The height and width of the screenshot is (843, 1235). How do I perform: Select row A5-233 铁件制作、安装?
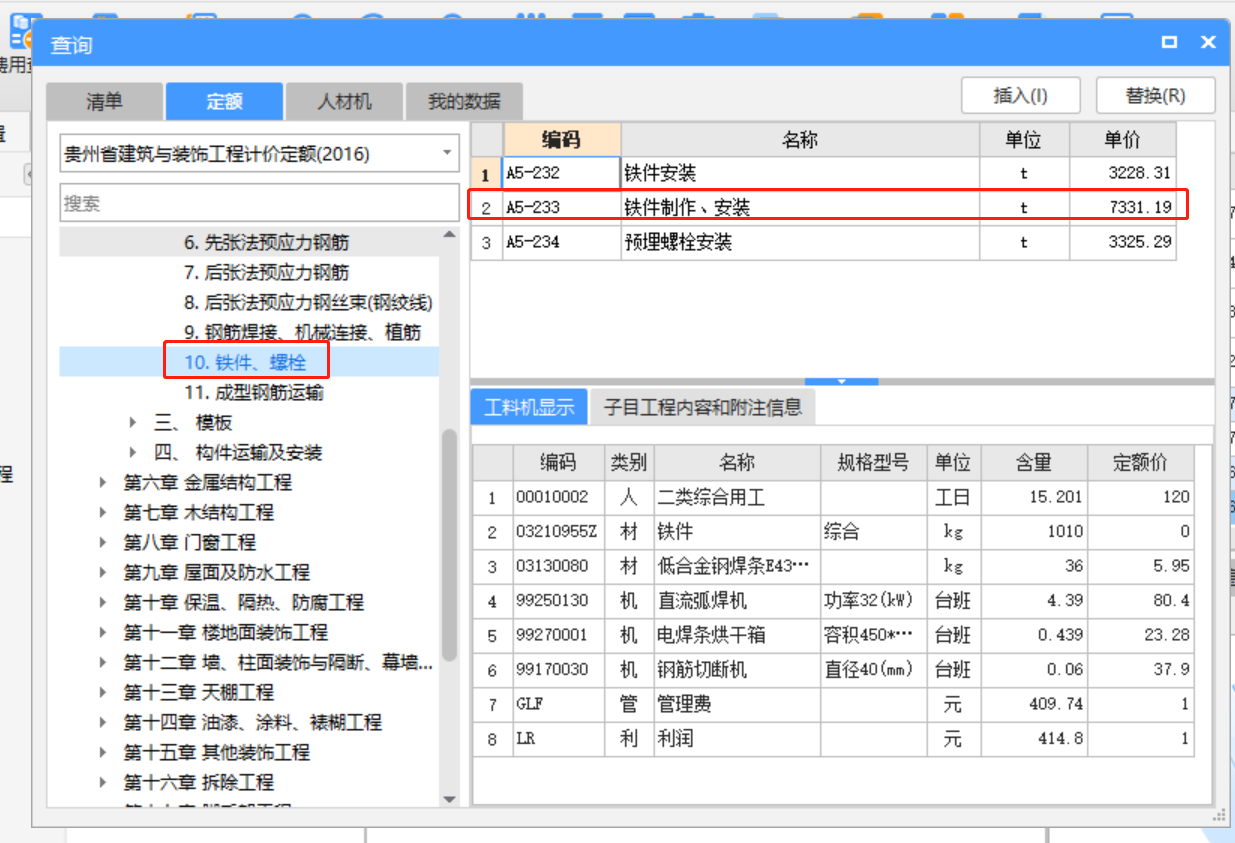click(823, 208)
